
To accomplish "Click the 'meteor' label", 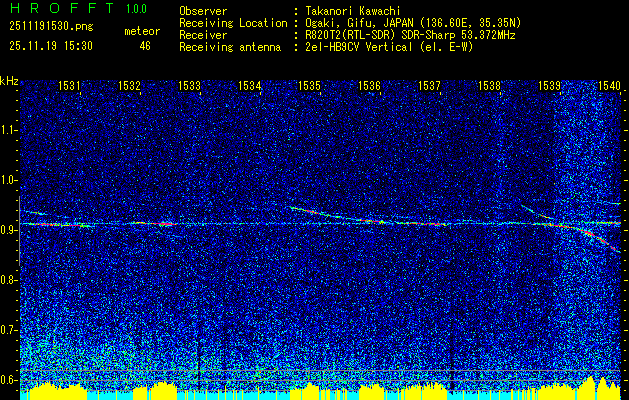I will (142, 31).
